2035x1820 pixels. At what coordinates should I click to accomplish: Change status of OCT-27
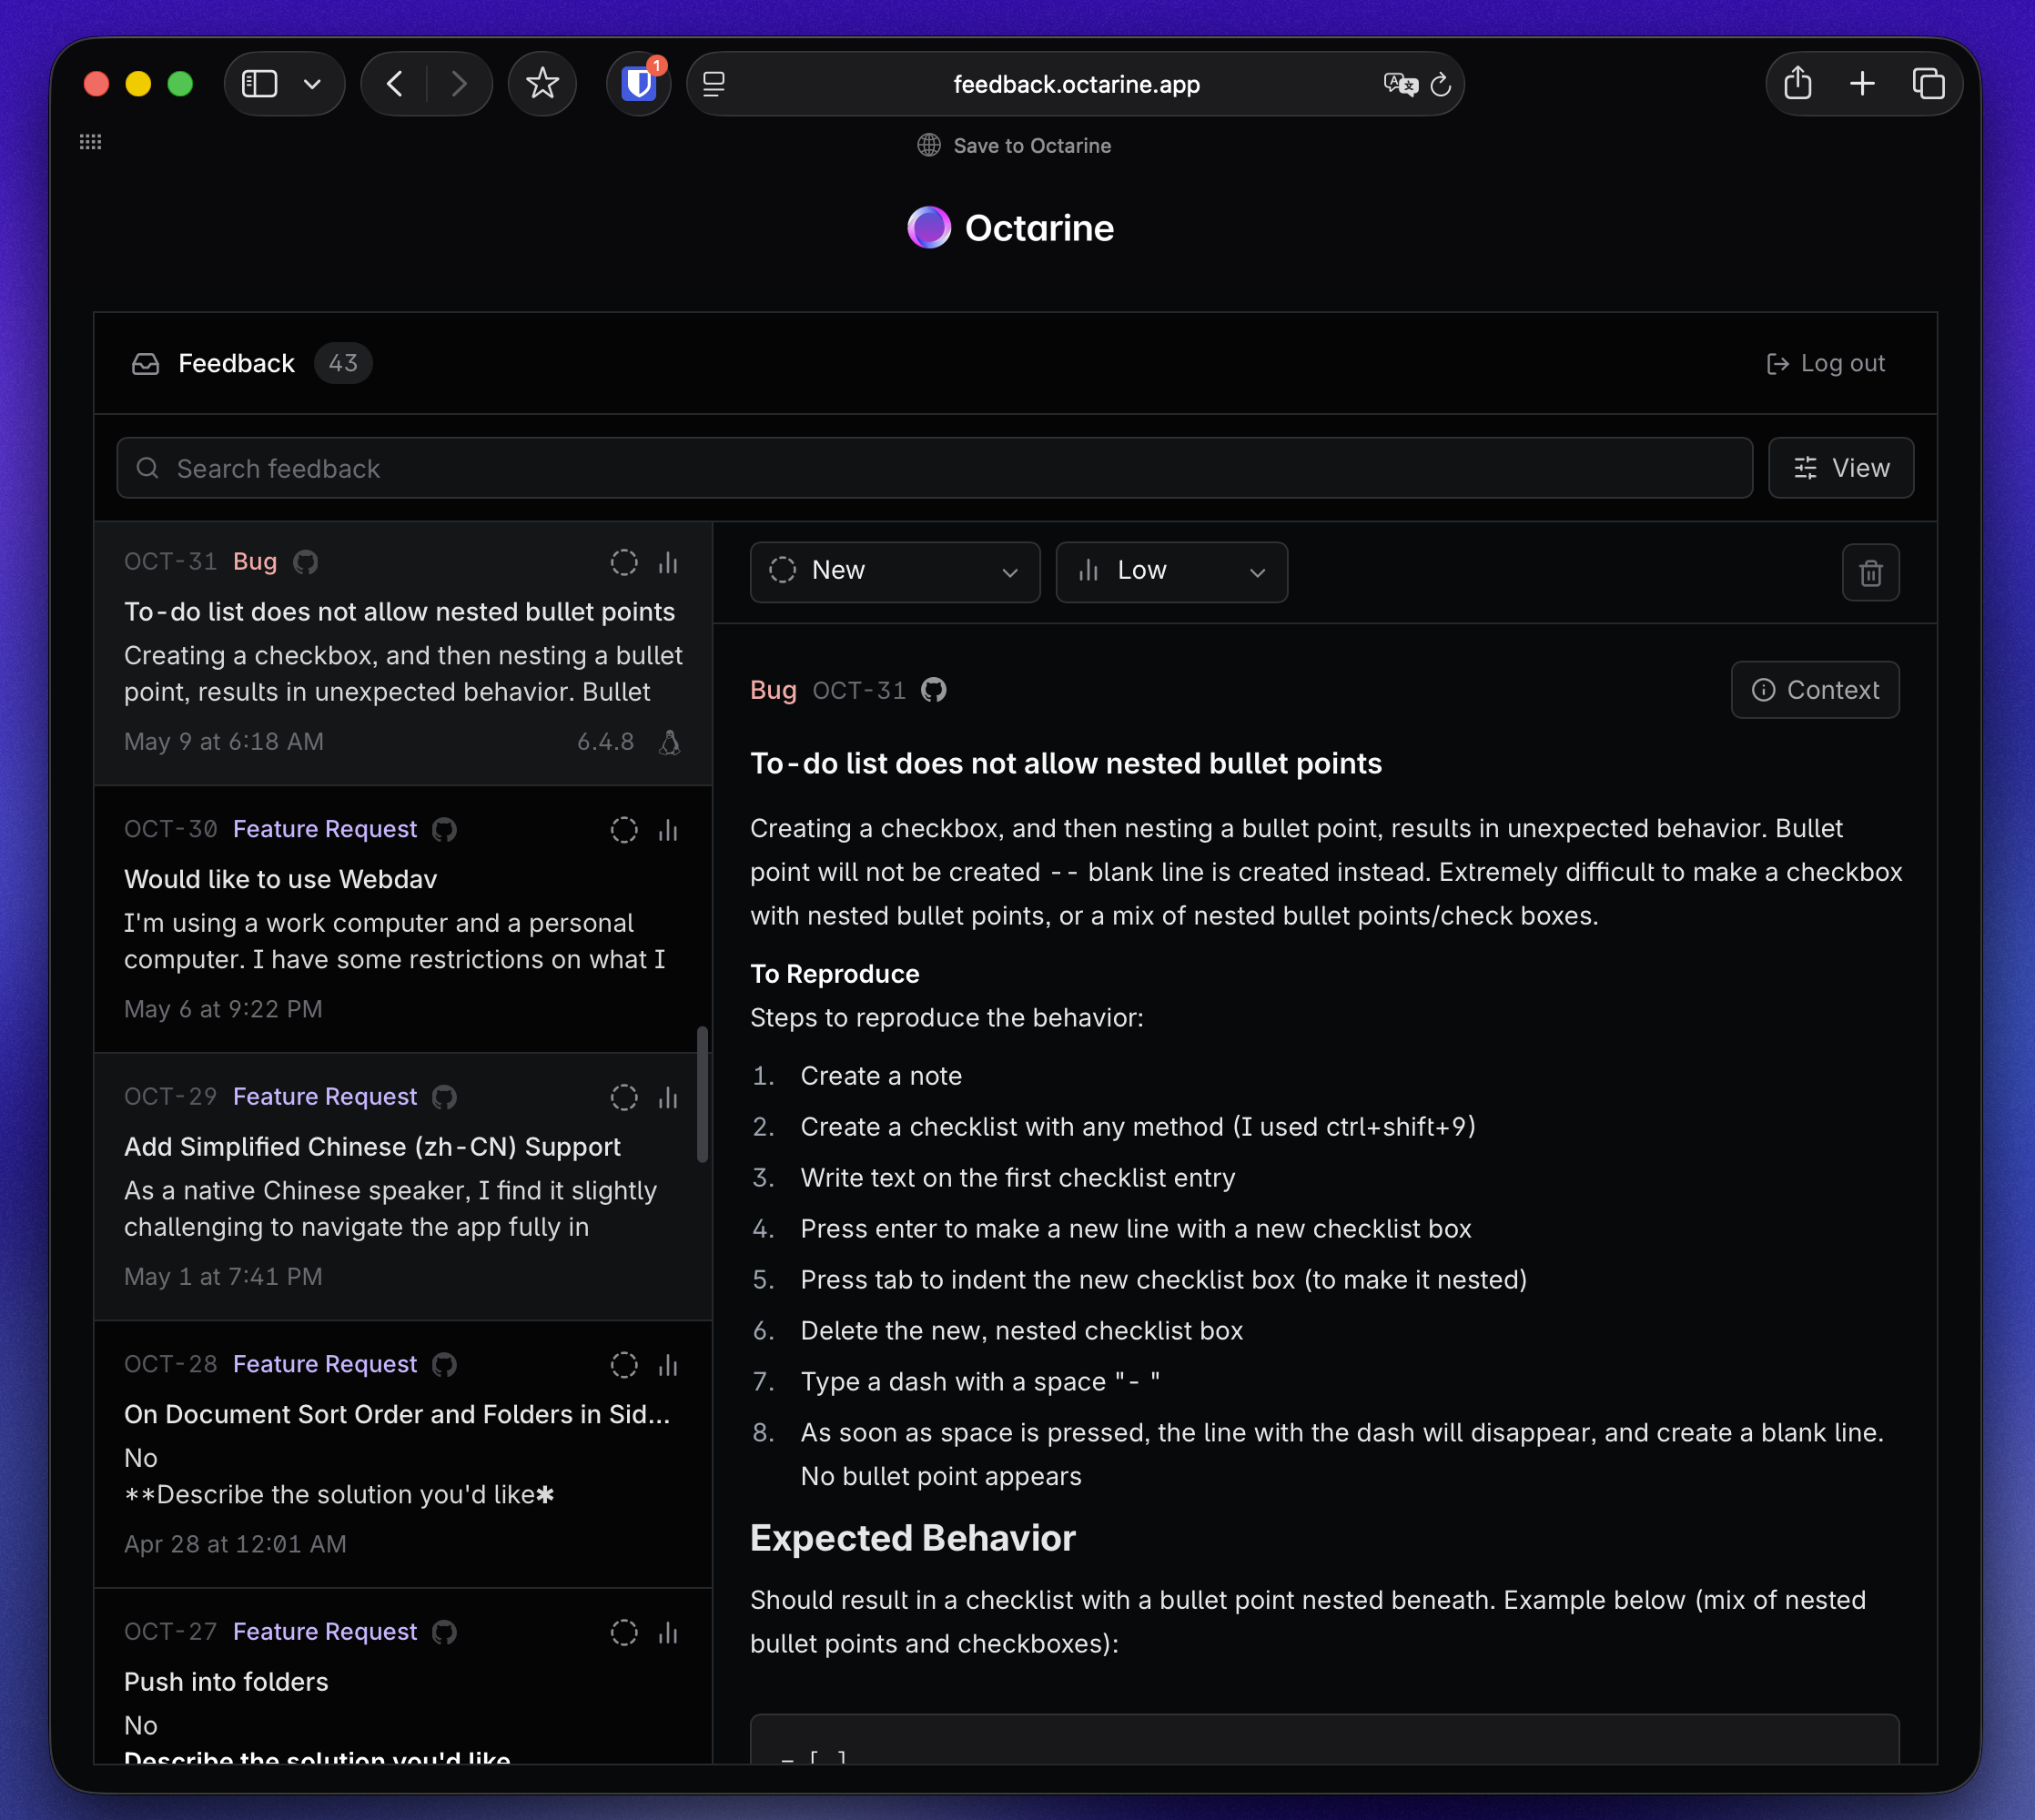coord(624,1632)
